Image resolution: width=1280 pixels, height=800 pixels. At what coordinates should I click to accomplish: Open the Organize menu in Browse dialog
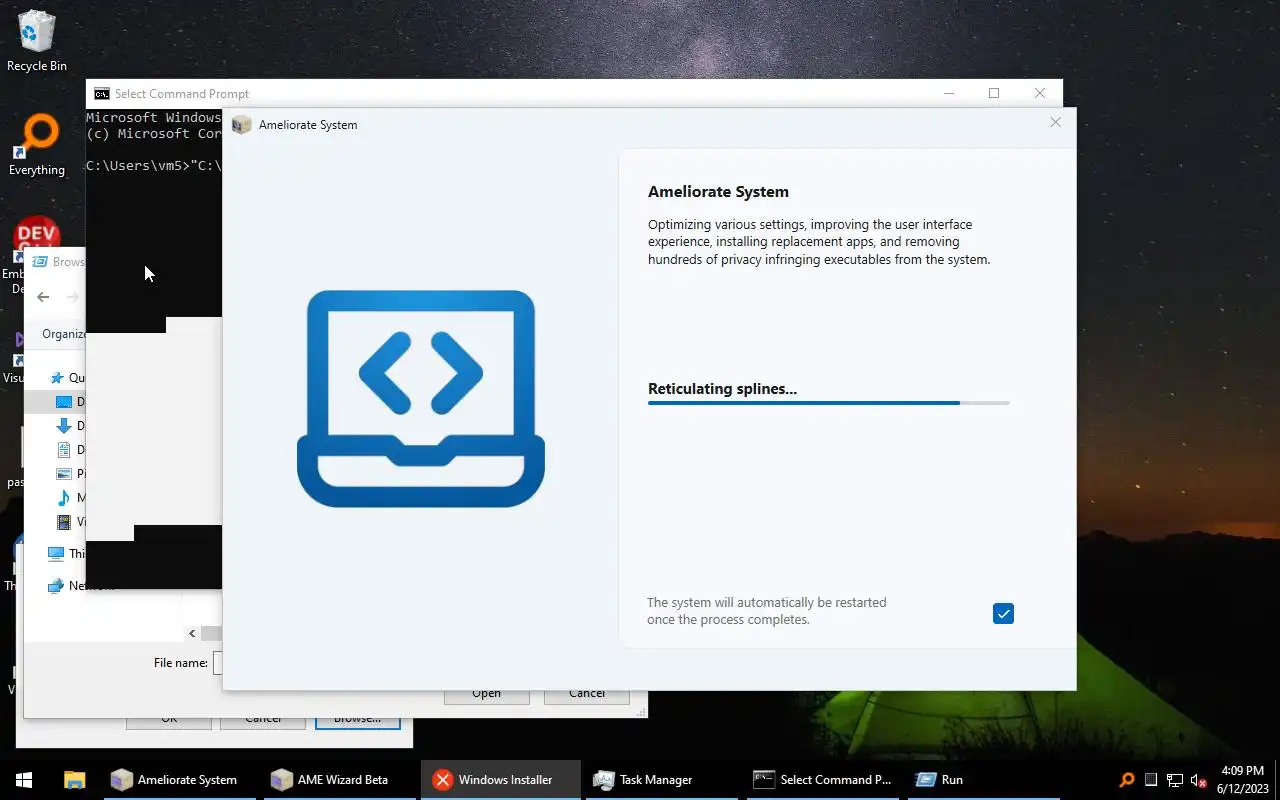[63, 334]
